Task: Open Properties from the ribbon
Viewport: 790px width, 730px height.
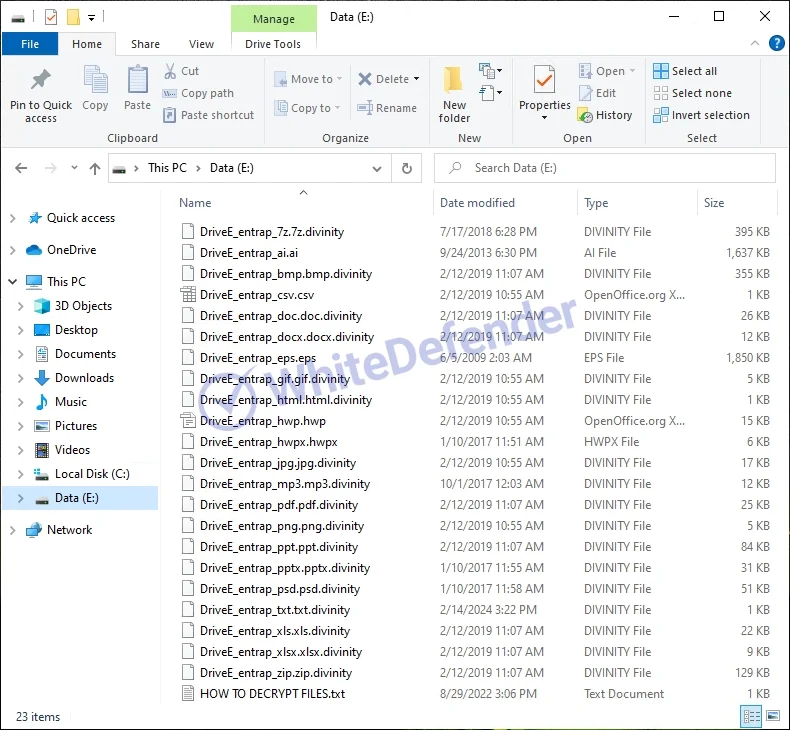Action: (544, 81)
